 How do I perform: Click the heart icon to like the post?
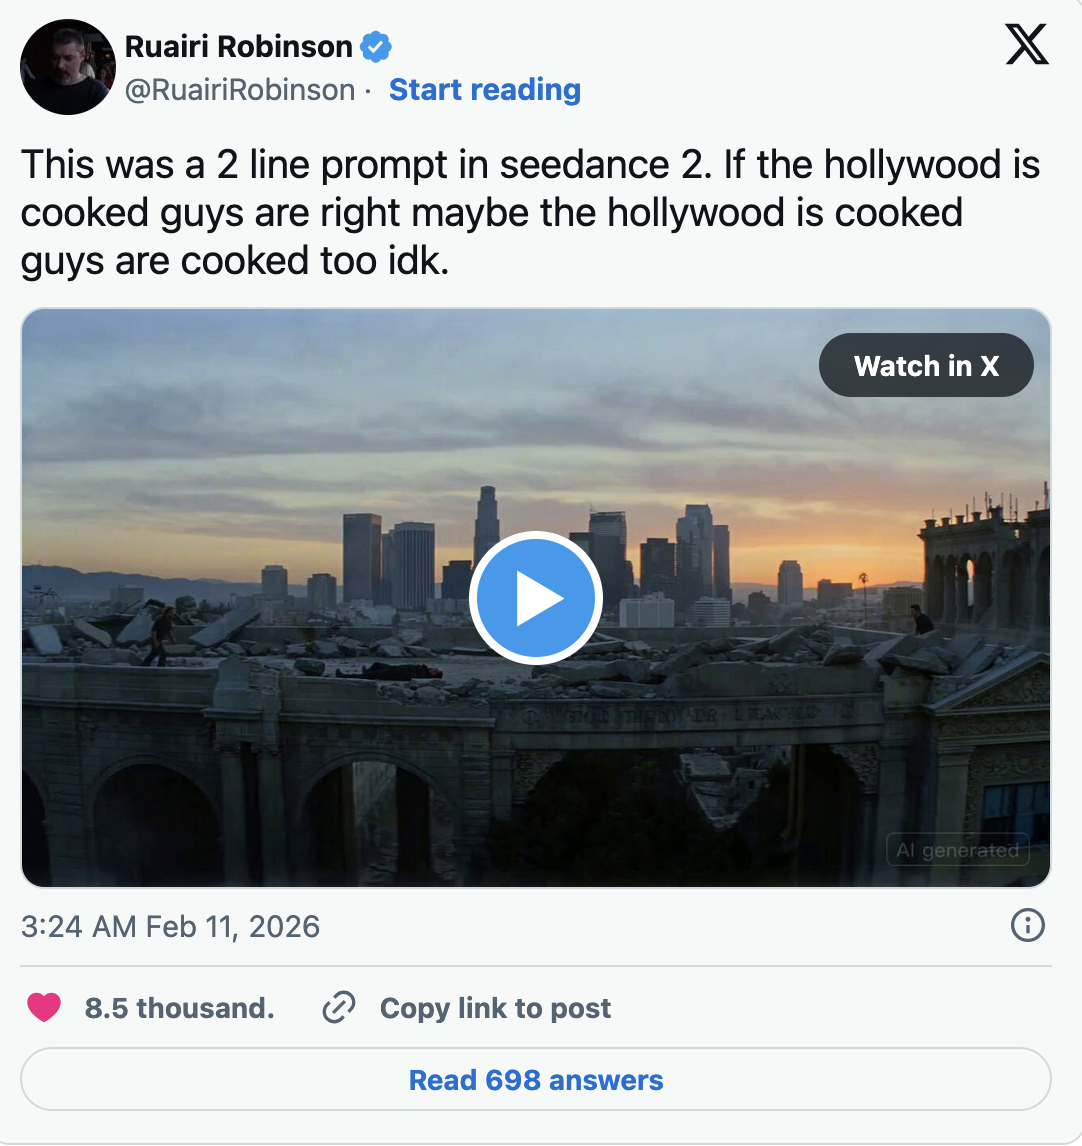(x=44, y=1008)
